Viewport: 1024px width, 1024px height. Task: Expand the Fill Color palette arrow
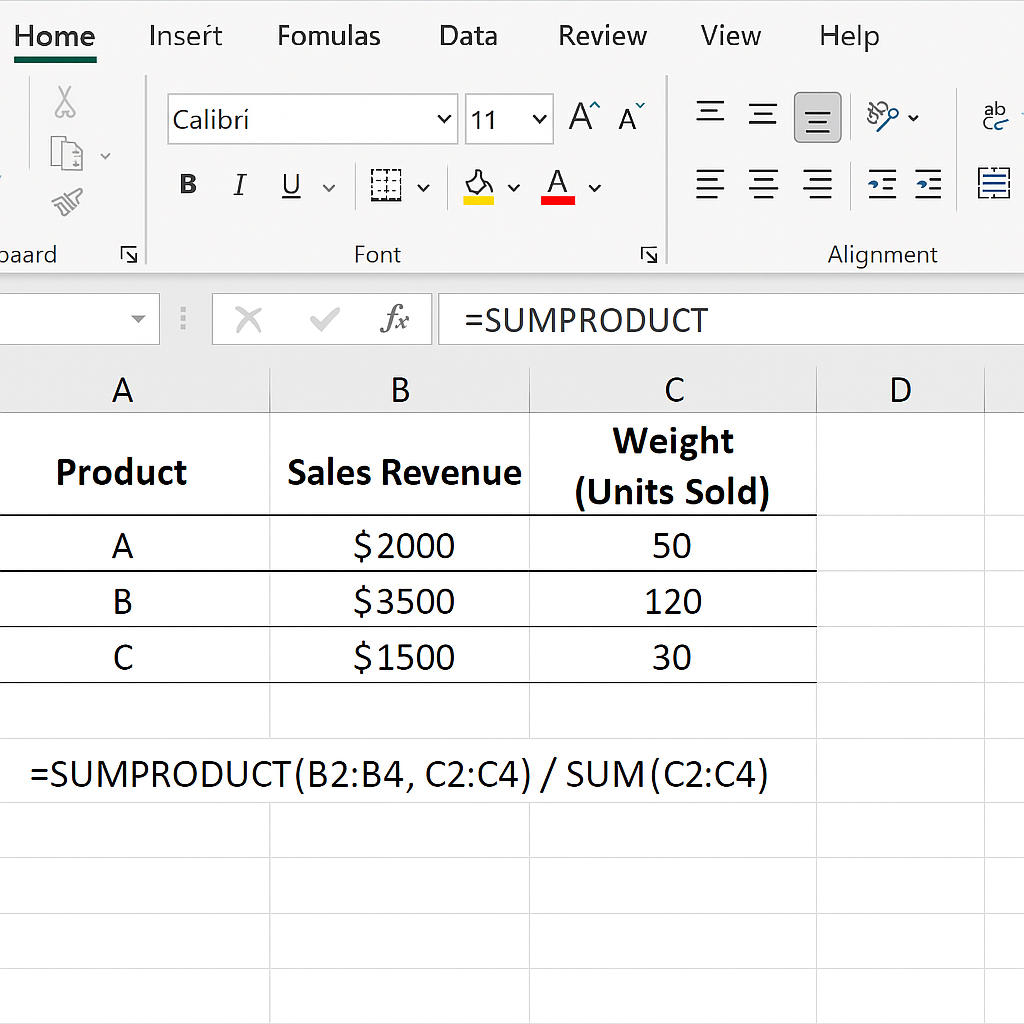point(514,189)
